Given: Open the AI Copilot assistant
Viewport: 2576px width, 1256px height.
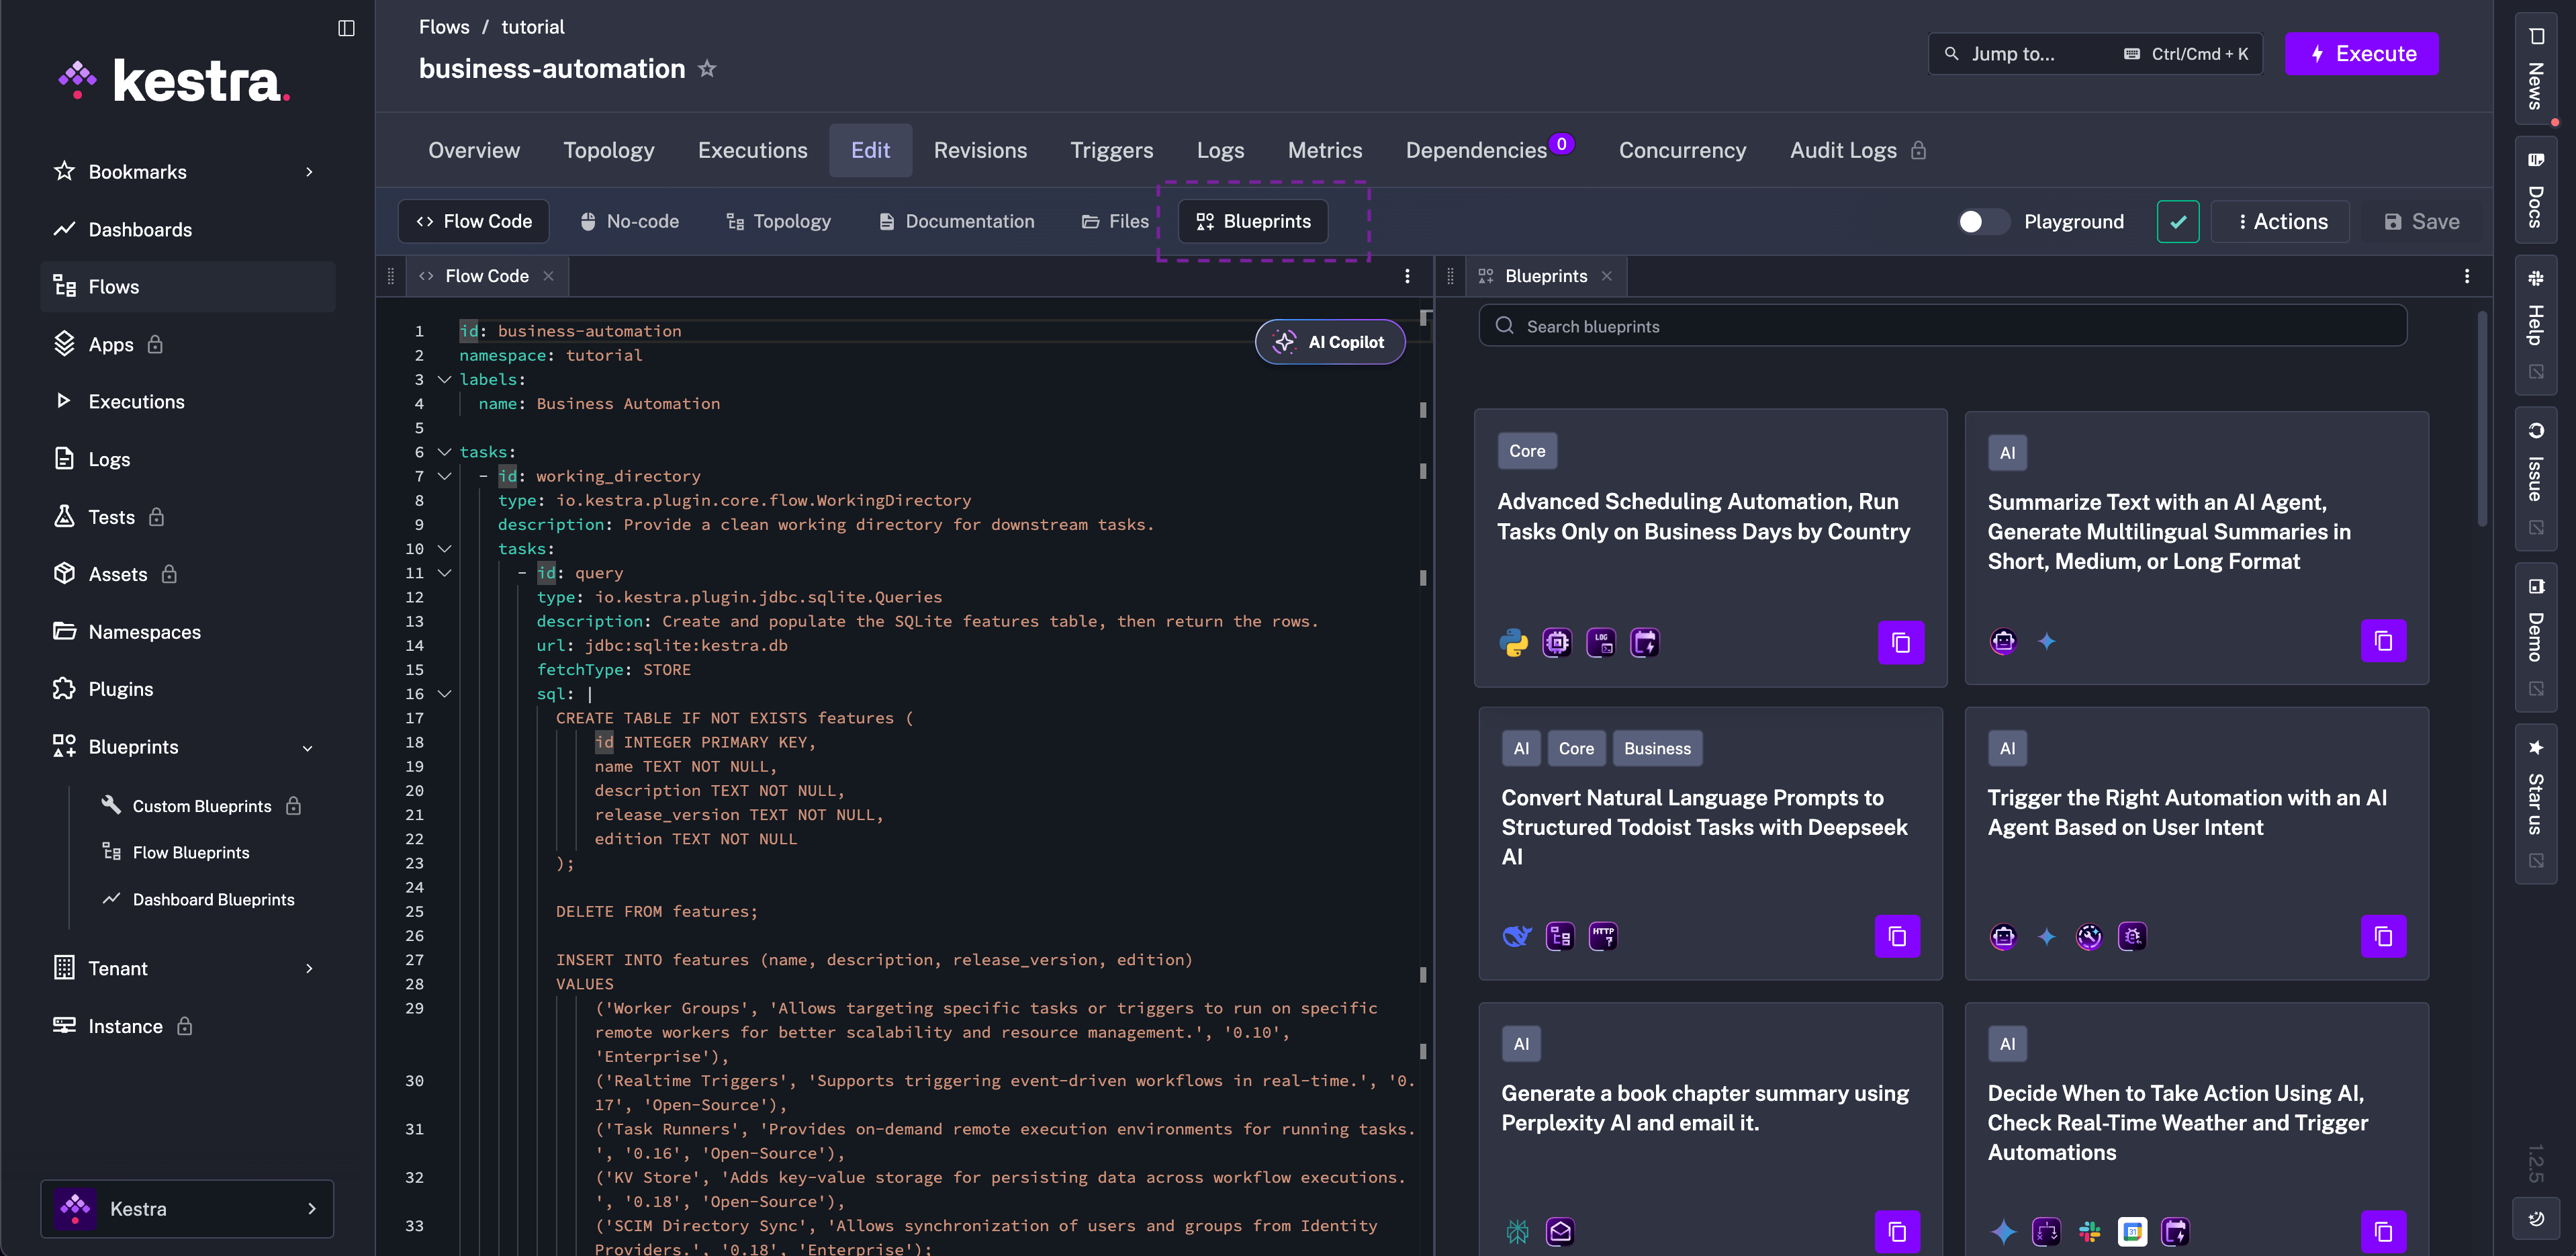Looking at the screenshot, I should point(1330,341).
